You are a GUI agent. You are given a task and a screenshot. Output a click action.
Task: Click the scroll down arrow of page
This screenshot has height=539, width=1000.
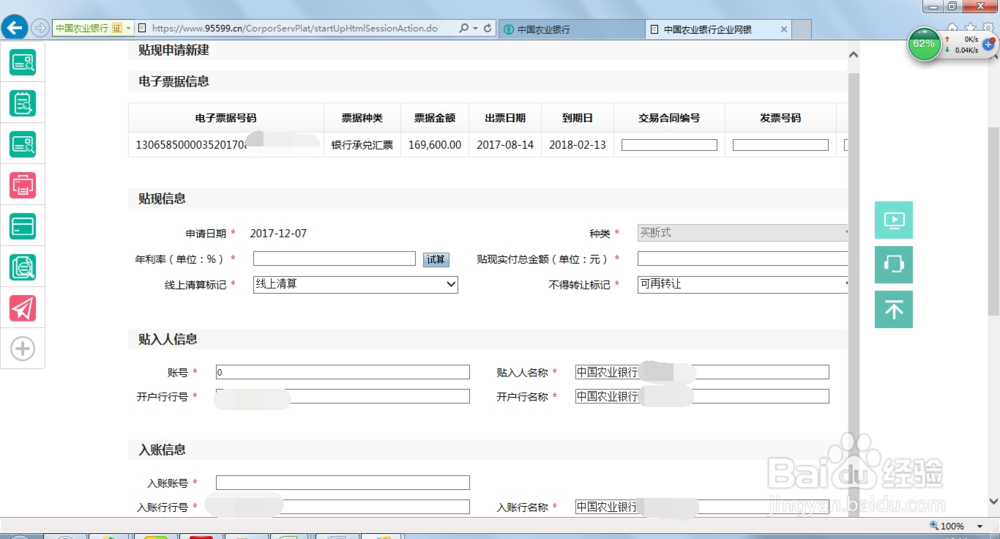point(994,501)
